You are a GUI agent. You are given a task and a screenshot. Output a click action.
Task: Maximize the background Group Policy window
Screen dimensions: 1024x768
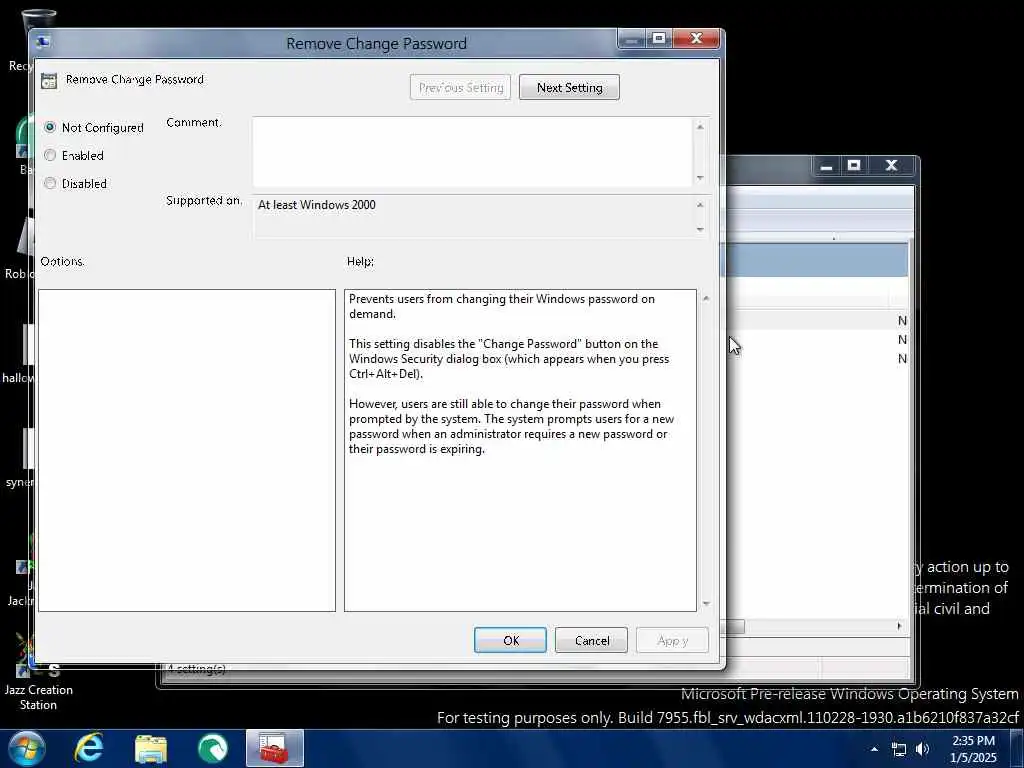[854, 166]
